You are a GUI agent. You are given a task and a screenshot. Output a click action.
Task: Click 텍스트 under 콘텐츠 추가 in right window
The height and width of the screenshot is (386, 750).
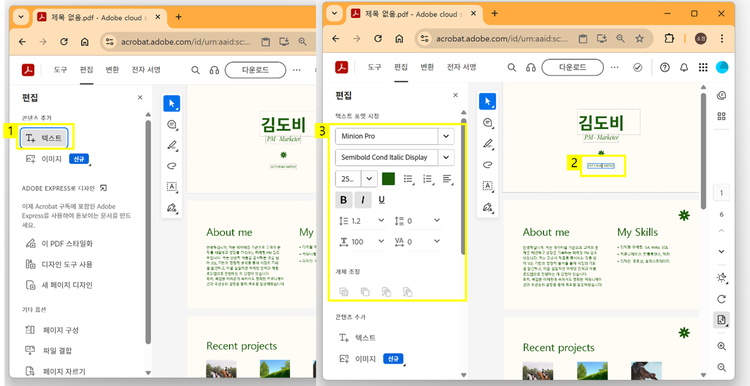357,338
